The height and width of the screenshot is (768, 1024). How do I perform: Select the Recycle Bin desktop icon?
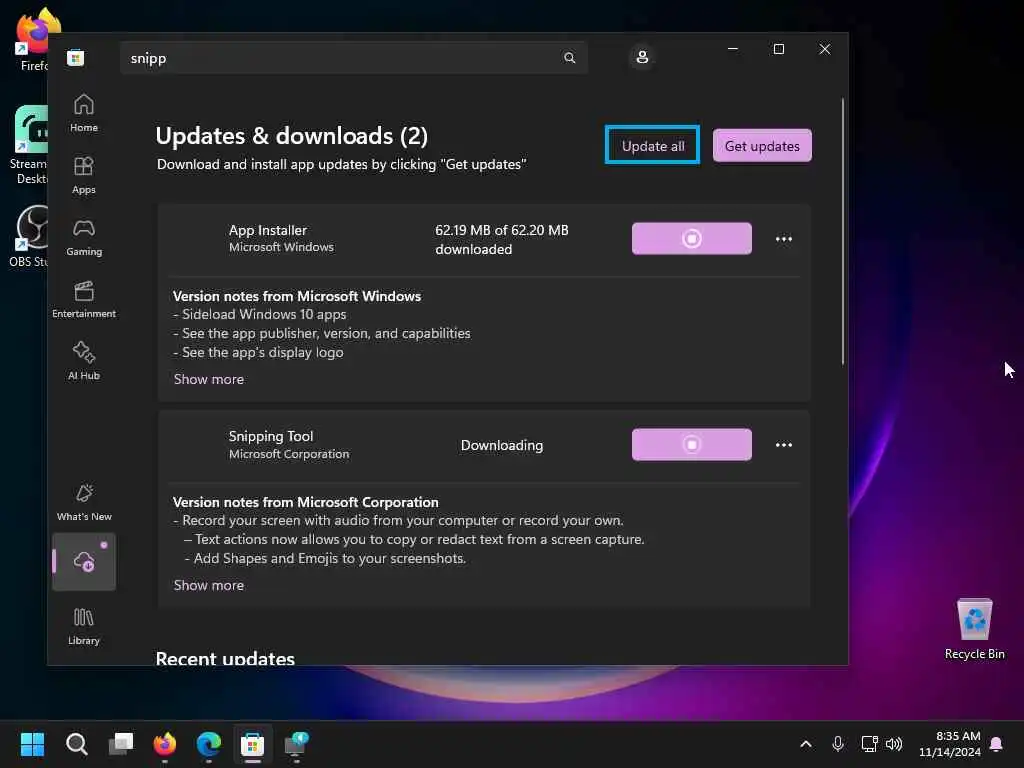[x=974, y=629]
